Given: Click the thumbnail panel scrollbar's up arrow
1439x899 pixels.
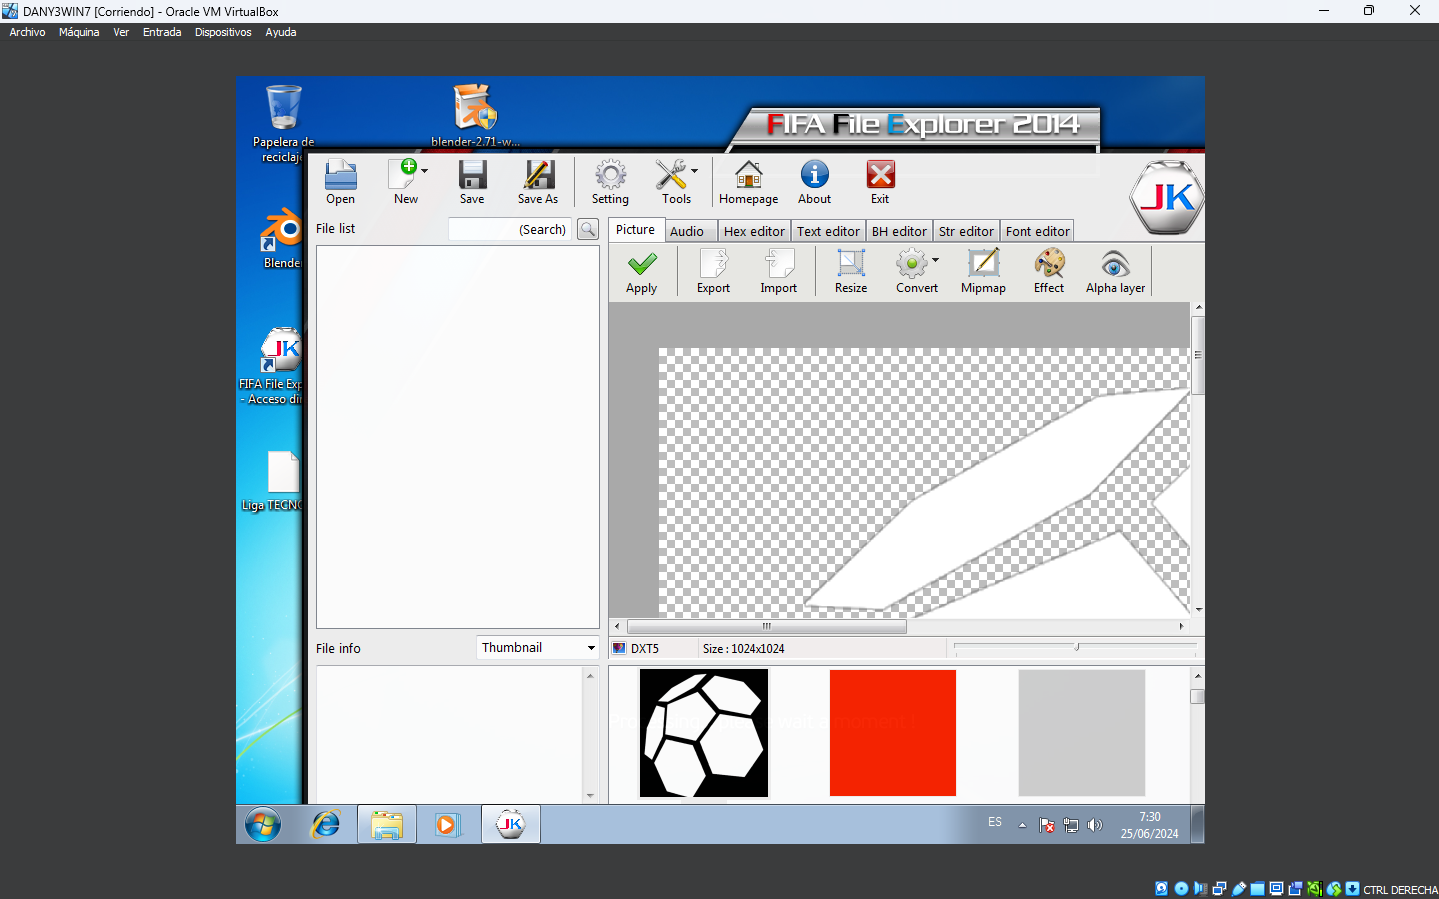Looking at the screenshot, I should click(x=1198, y=676).
